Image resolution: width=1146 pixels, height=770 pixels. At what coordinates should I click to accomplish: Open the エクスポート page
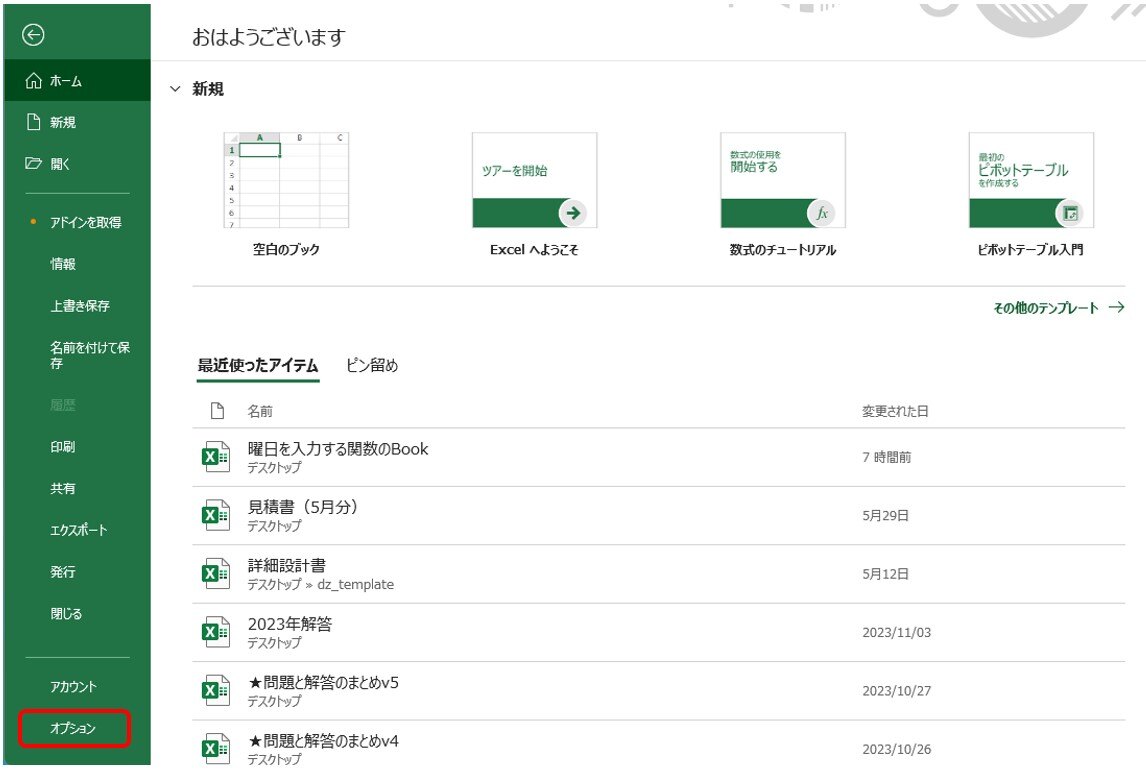[77, 530]
